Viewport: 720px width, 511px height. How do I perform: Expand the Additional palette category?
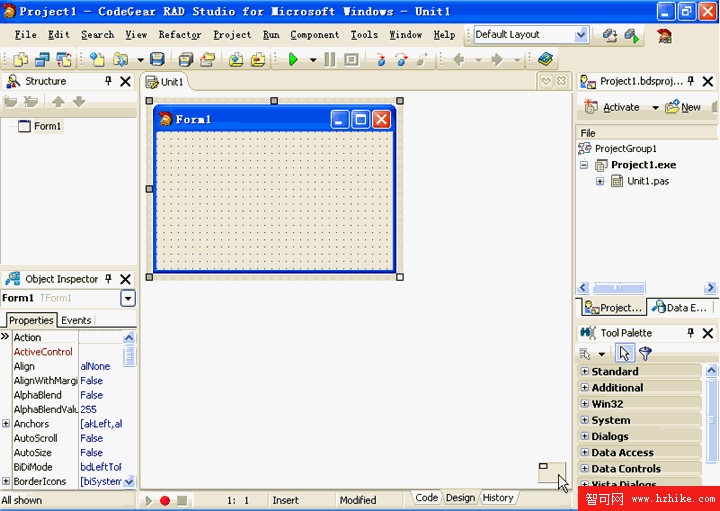(x=585, y=387)
